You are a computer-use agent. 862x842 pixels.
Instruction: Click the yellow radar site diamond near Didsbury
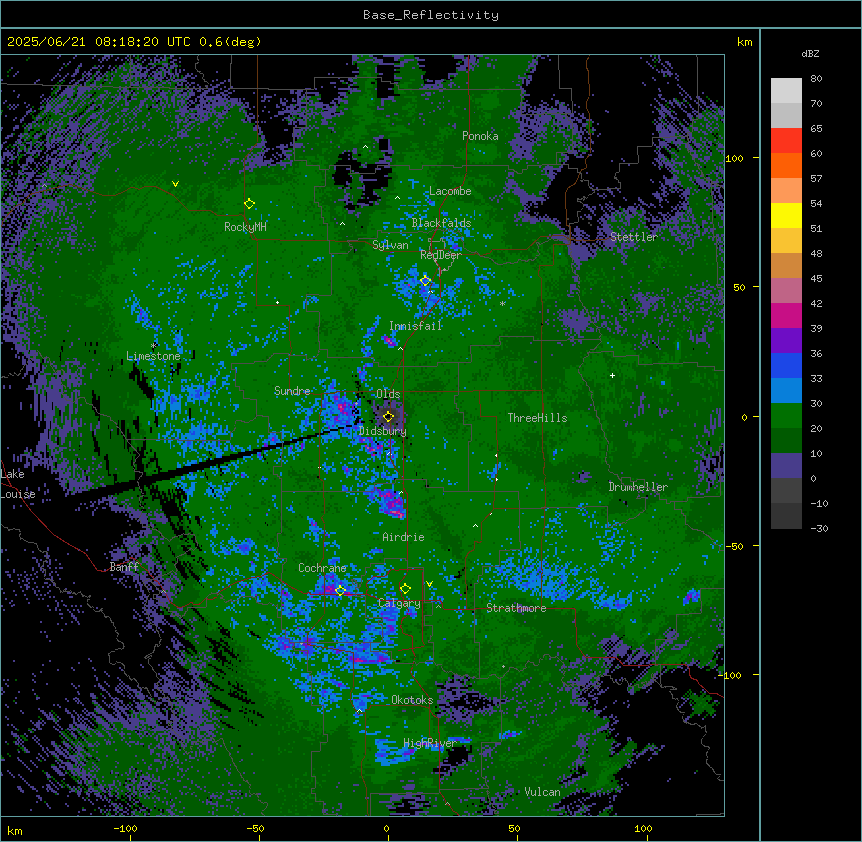pos(388,417)
